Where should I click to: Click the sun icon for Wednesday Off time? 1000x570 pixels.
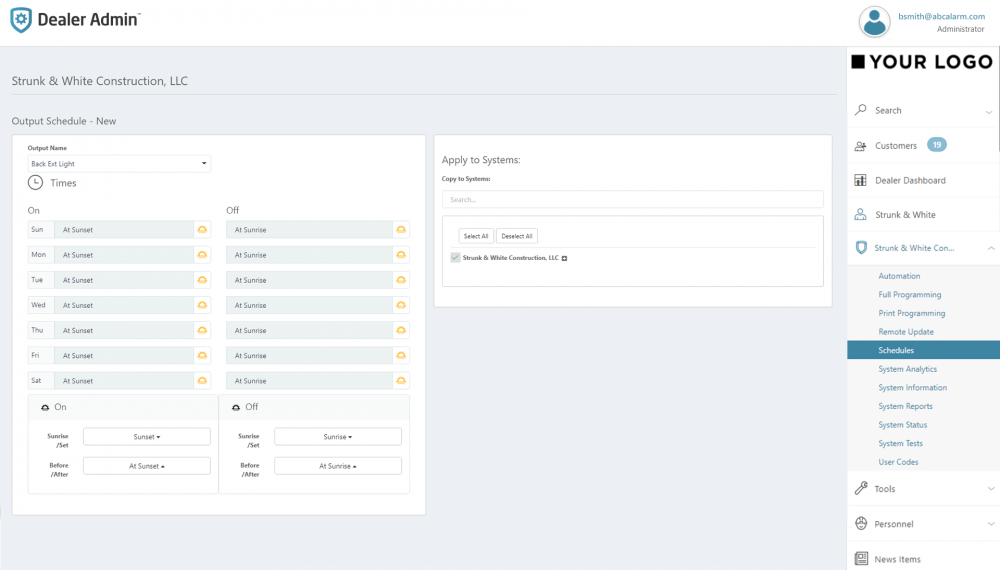point(401,305)
